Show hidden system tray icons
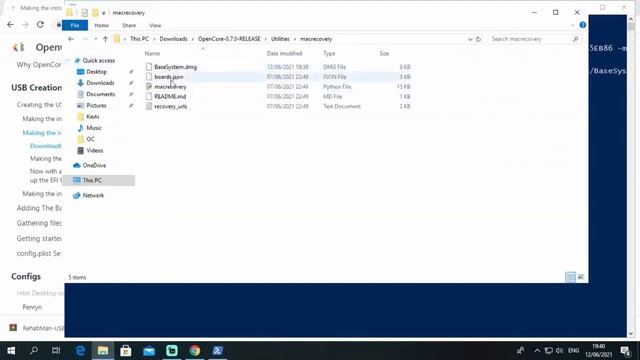640x360 pixels. (537, 351)
